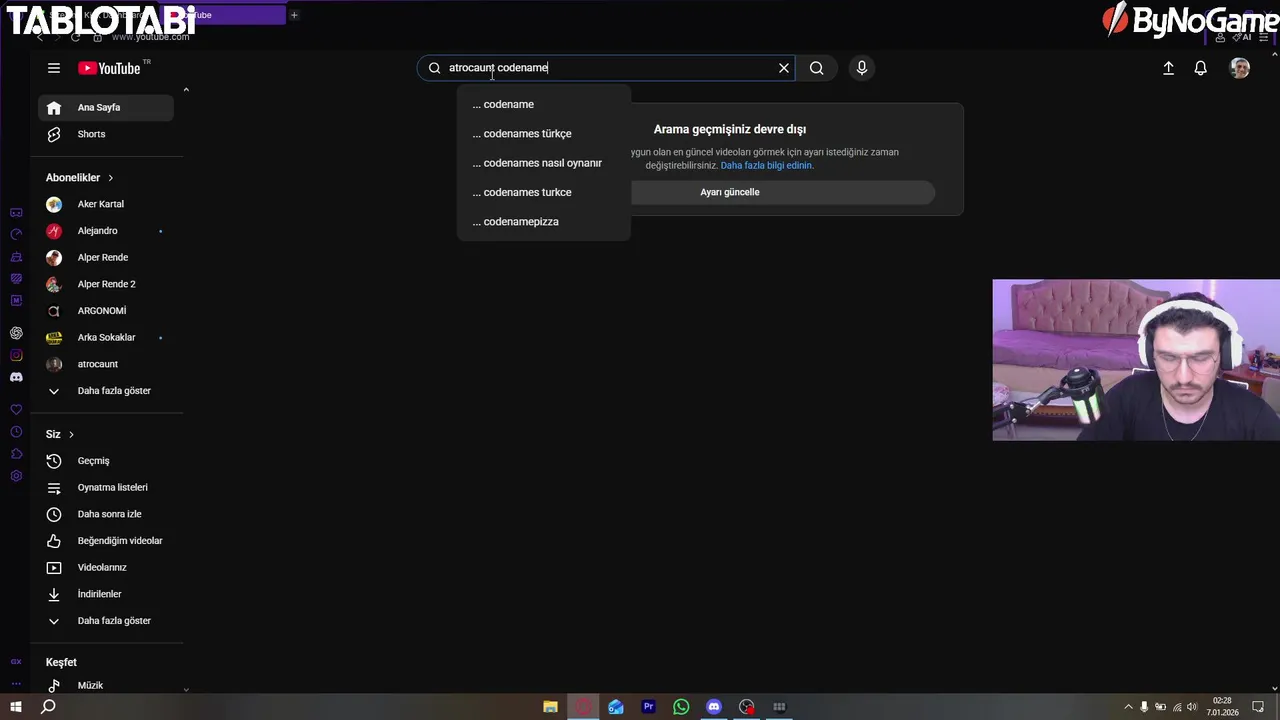Image resolution: width=1280 pixels, height=720 pixels.
Task: Open a new browser tab
Action: tap(294, 15)
